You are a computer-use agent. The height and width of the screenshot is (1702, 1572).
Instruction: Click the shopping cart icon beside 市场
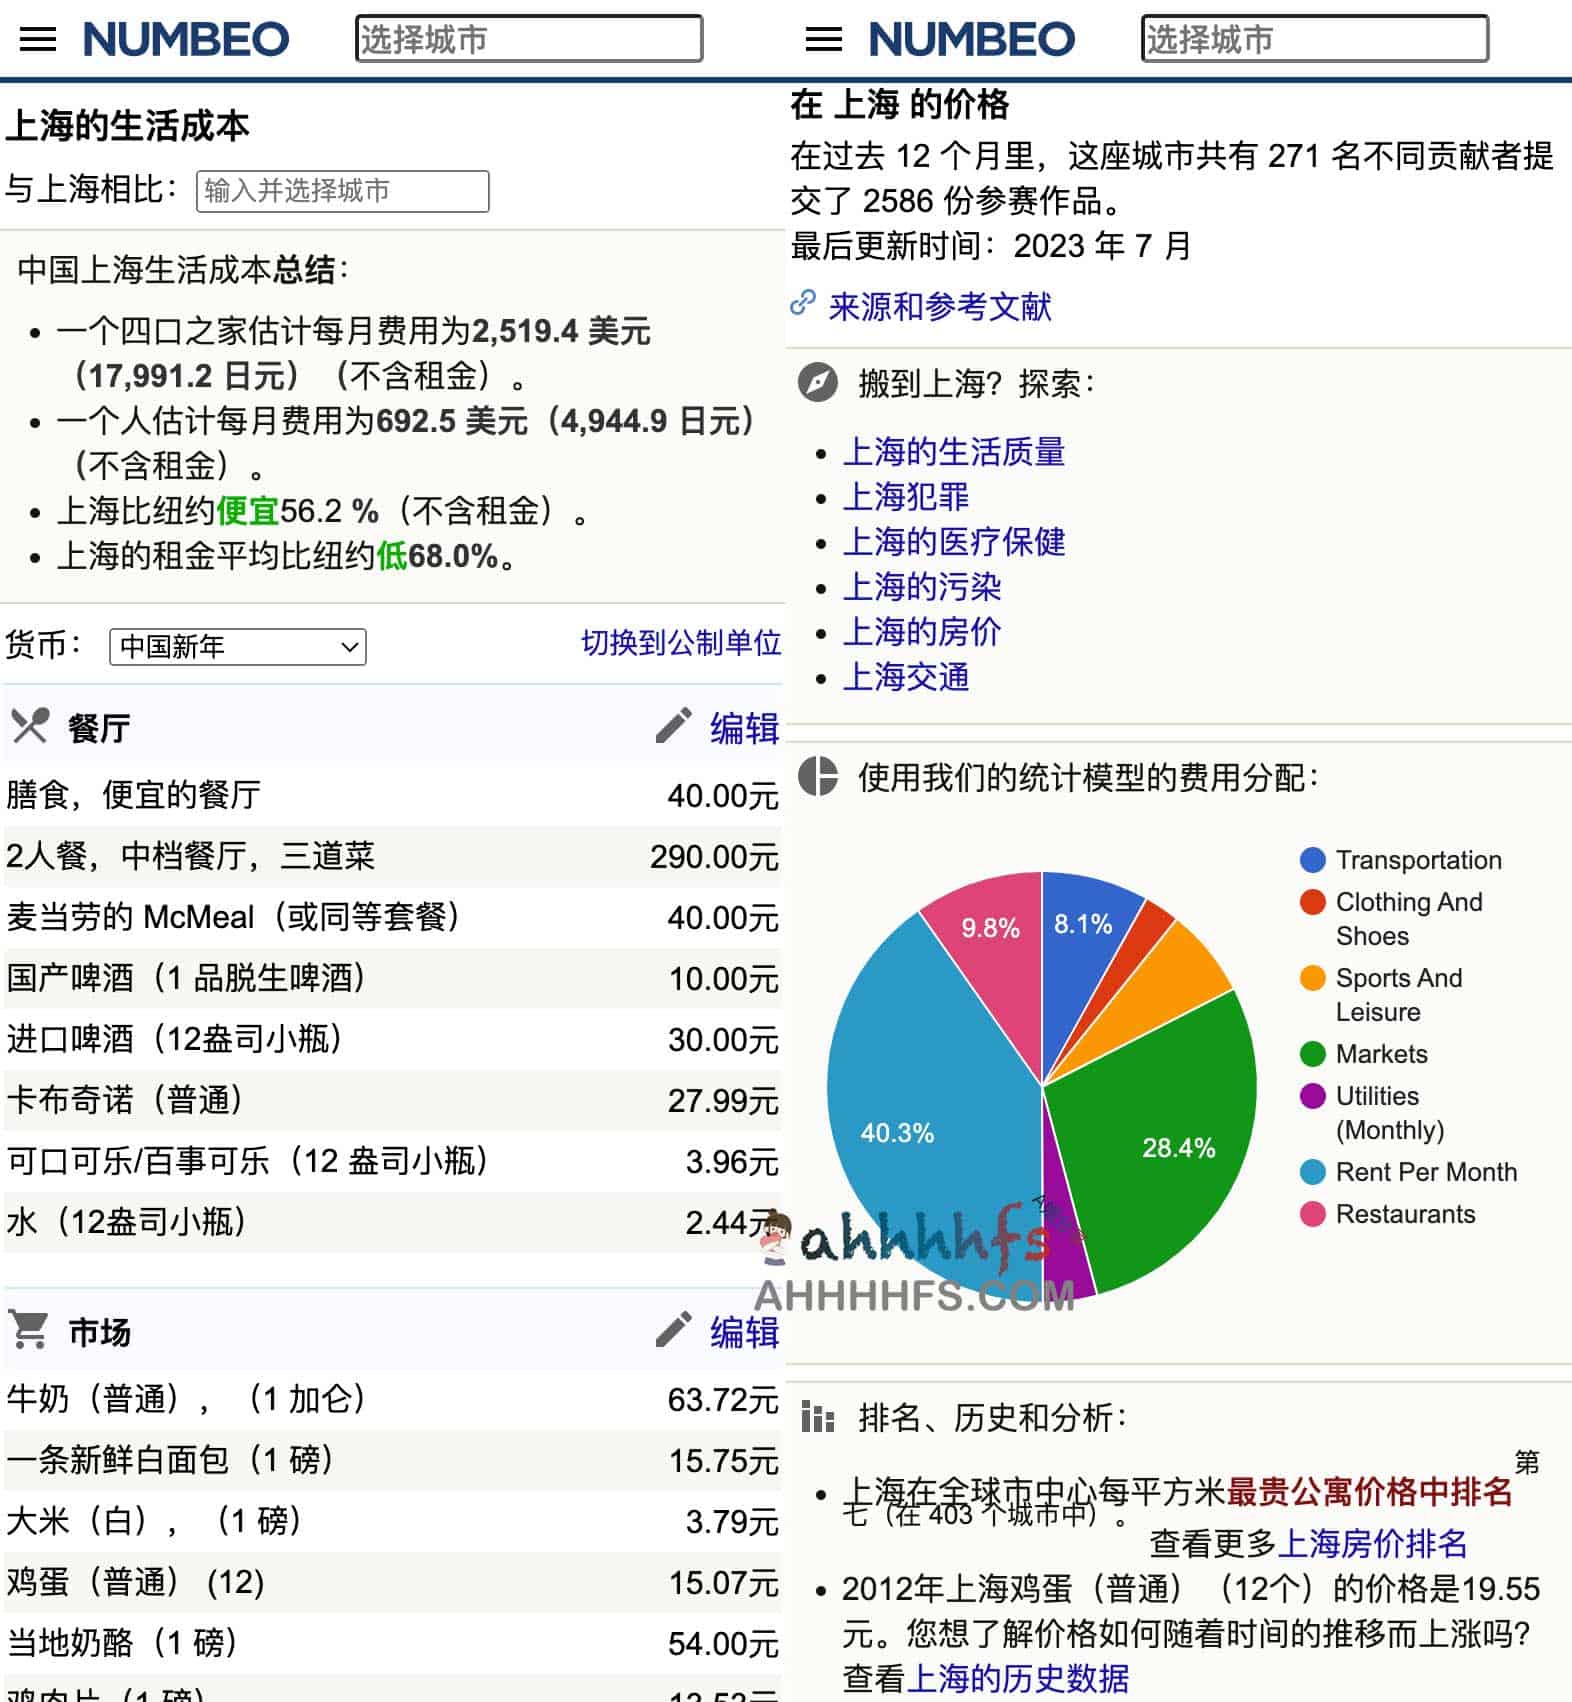tap(28, 1330)
